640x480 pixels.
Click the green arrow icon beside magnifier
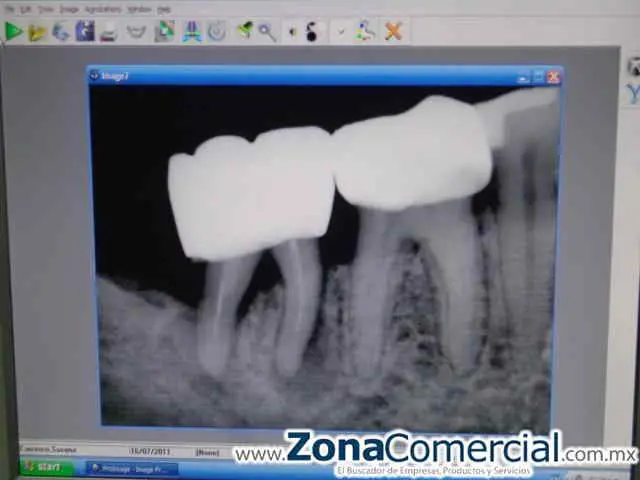[x=245, y=31]
